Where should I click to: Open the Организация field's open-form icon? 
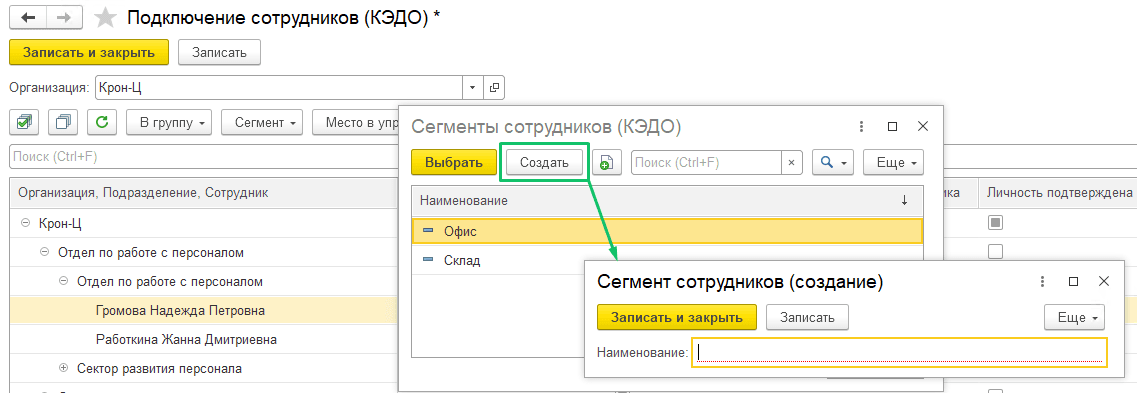tap(494, 88)
